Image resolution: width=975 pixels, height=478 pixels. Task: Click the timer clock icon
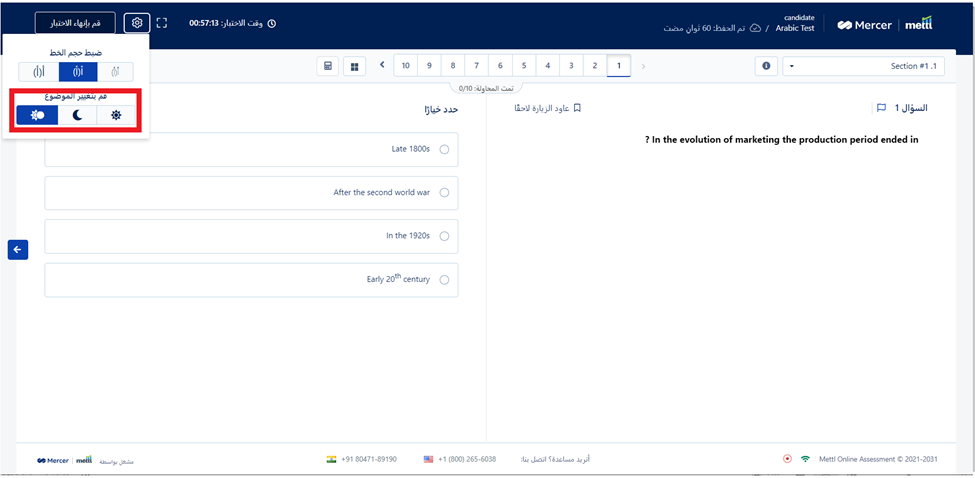[271, 23]
